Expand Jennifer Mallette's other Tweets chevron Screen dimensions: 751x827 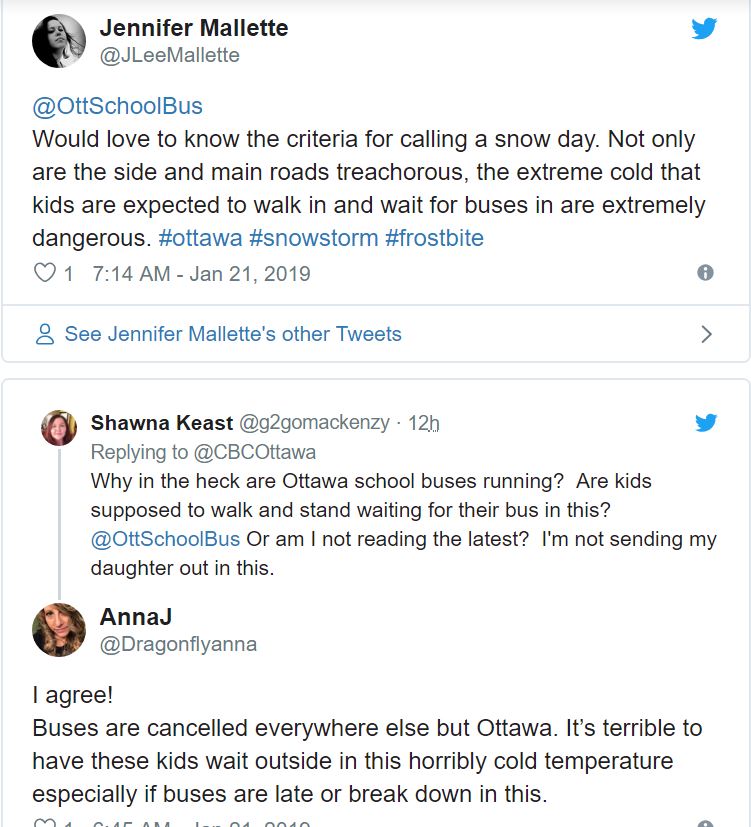coord(706,334)
